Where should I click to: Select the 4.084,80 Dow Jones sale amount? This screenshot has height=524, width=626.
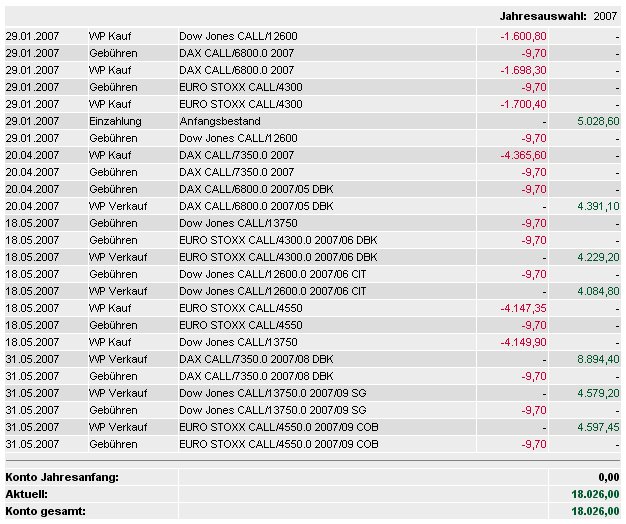click(x=598, y=291)
